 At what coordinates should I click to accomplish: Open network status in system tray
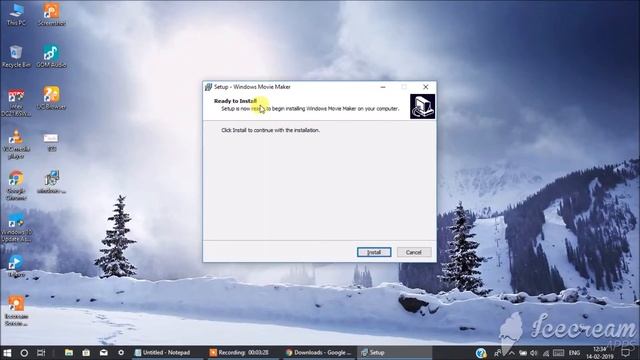tap(546, 353)
